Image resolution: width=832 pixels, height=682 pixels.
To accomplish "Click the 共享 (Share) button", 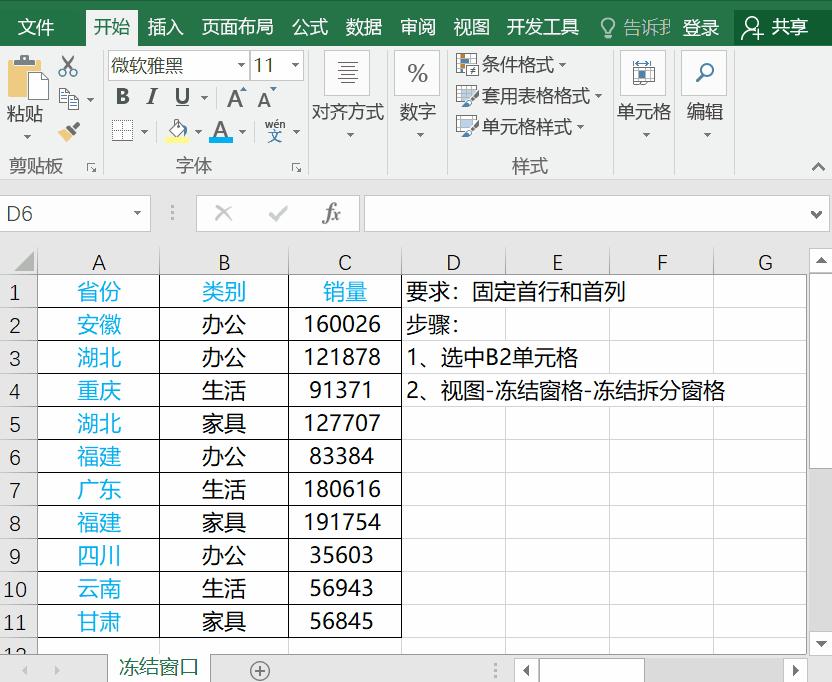I will tap(780, 27).
